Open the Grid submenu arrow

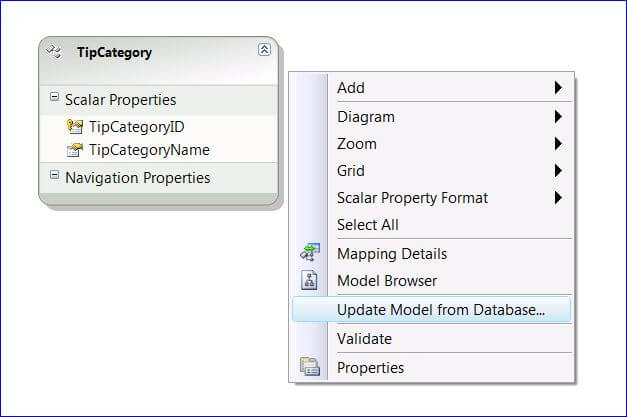[558, 171]
